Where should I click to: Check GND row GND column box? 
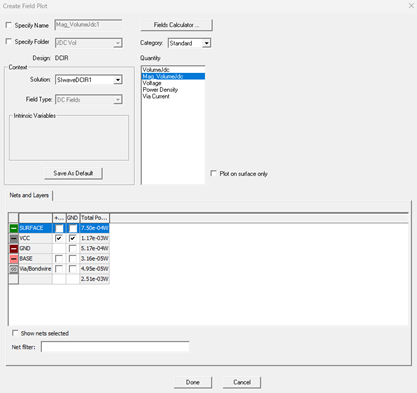(73, 249)
